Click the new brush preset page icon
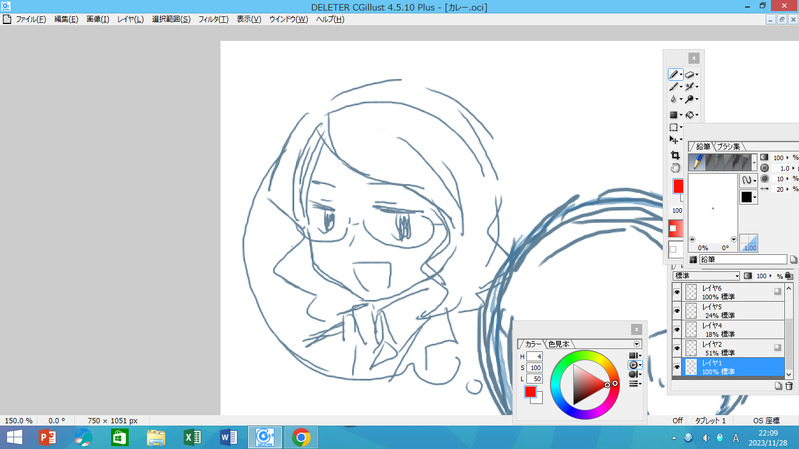 click(x=793, y=260)
